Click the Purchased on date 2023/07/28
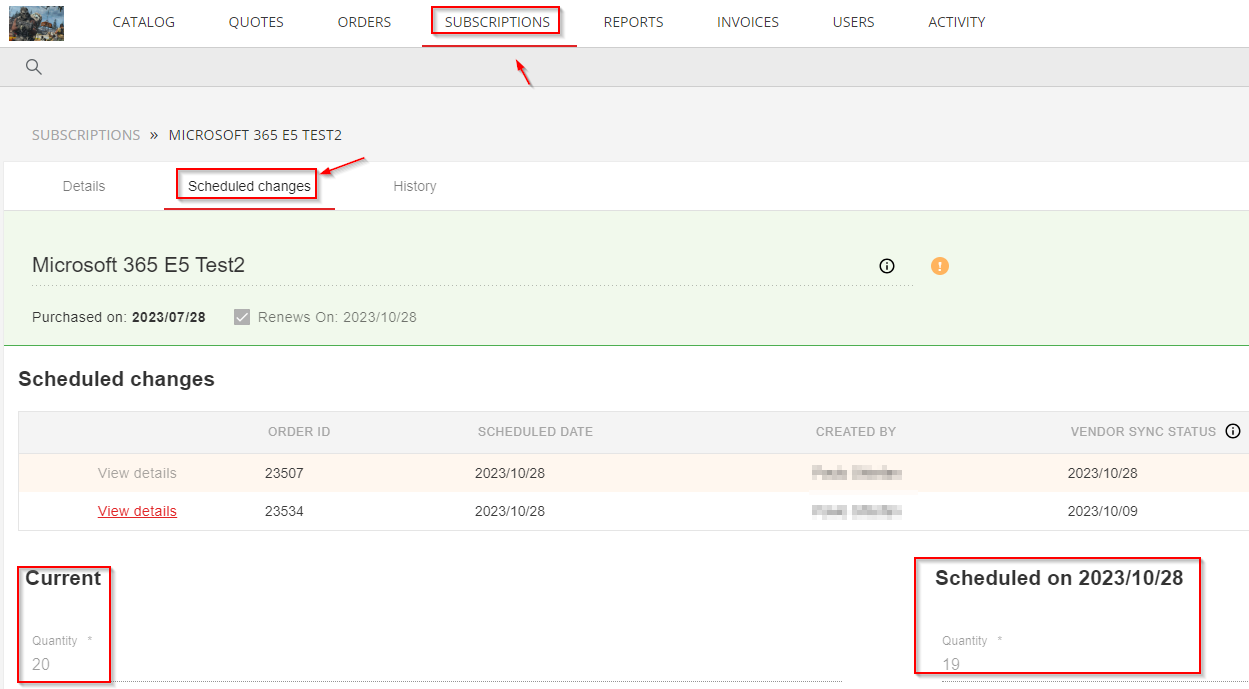The height and width of the screenshot is (689, 1249). pyautogui.click(x=169, y=317)
